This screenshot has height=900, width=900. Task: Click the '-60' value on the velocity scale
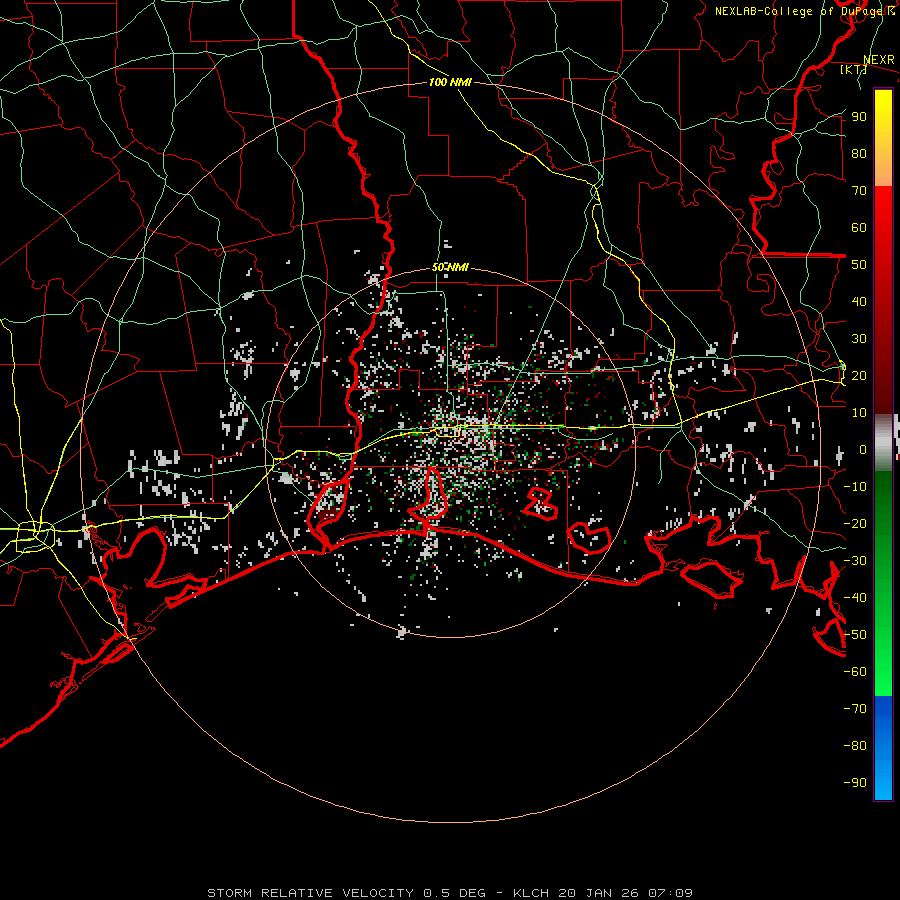[x=855, y=672]
